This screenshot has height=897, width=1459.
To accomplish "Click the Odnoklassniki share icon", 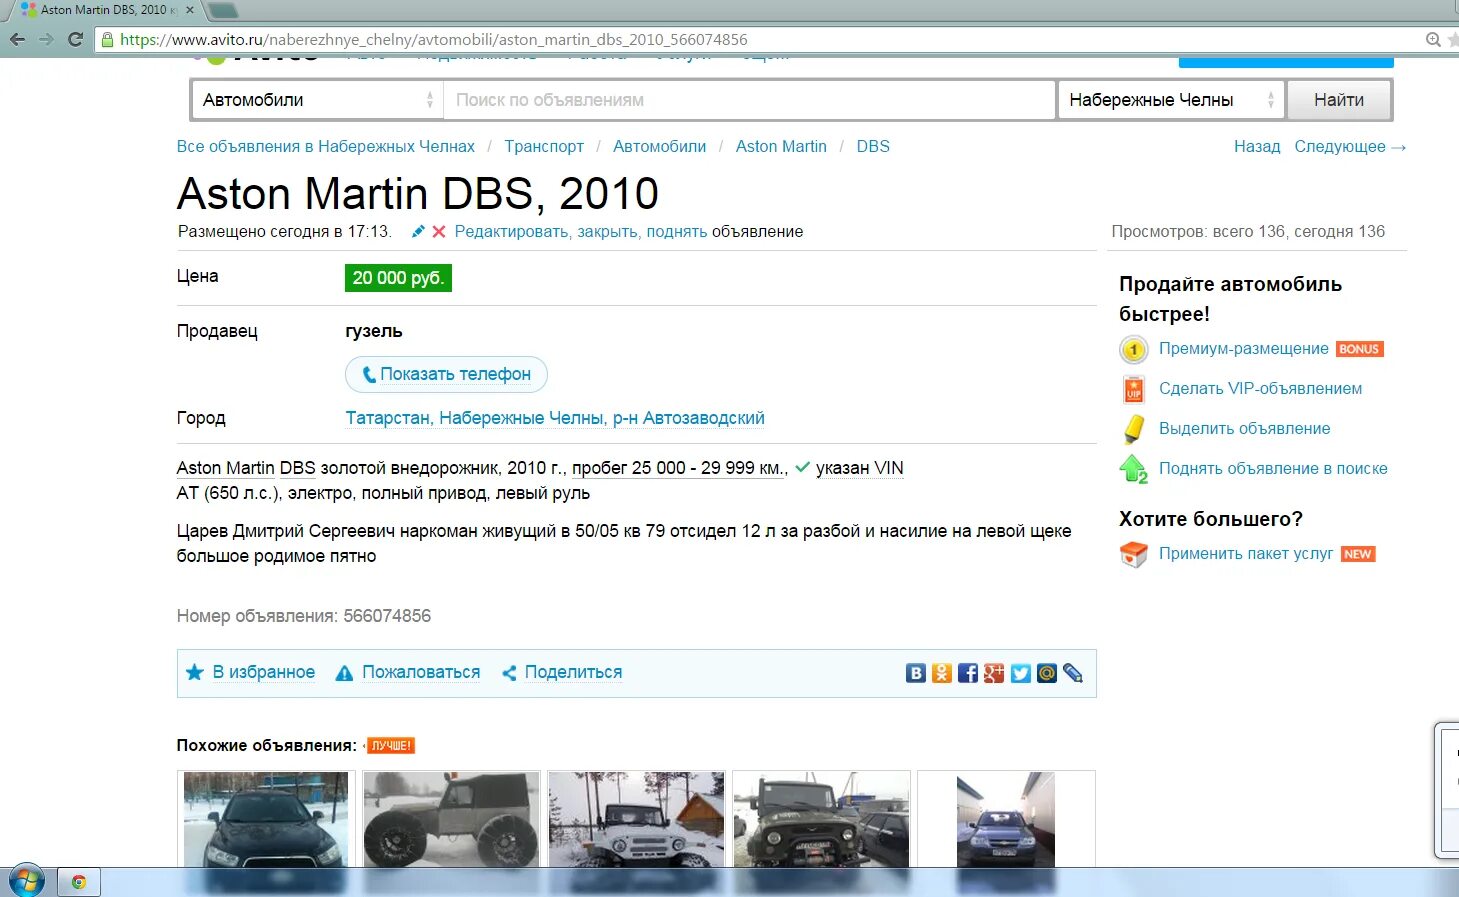I will (941, 673).
